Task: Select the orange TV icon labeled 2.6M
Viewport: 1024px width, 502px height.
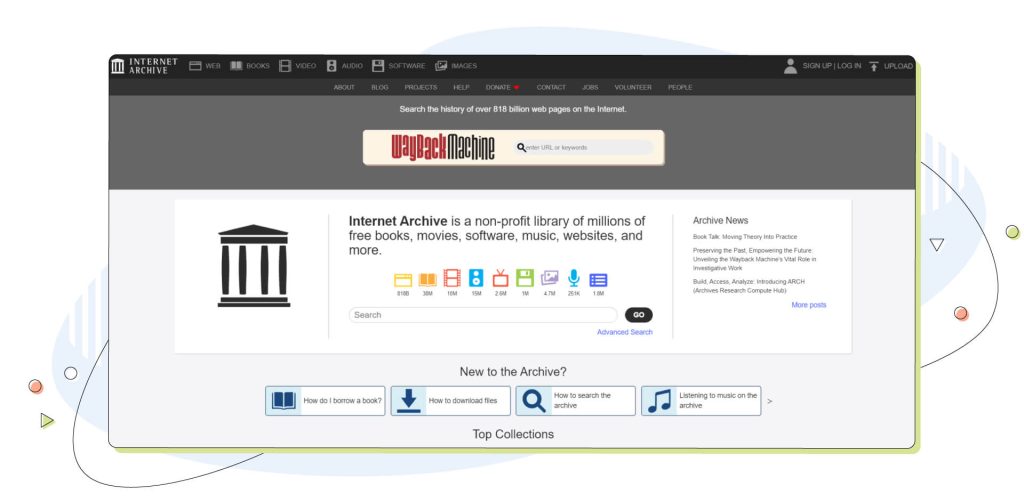Action: click(x=500, y=278)
